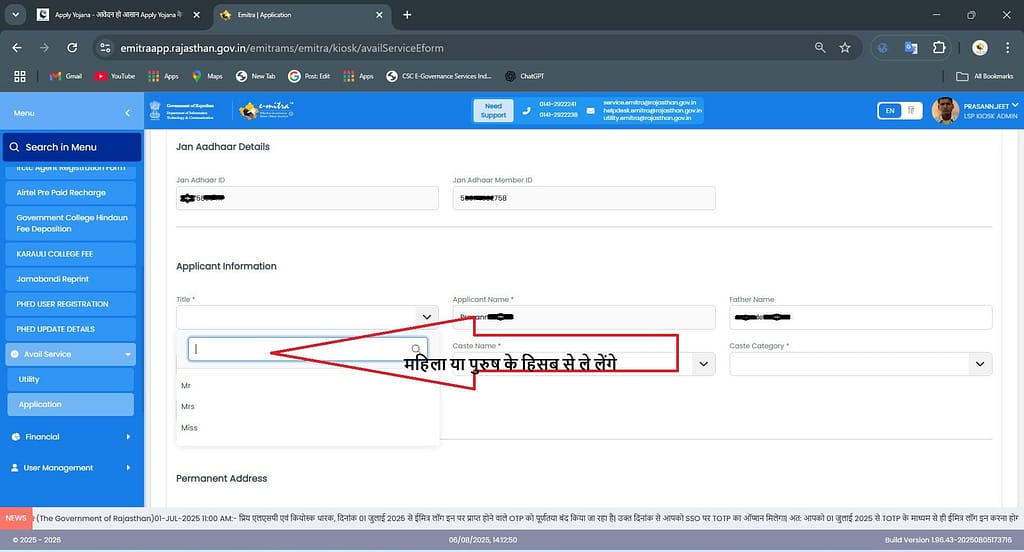Open the Chrome profile avatar
The width and height of the screenshot is (1024, 552).
[980, 48]
